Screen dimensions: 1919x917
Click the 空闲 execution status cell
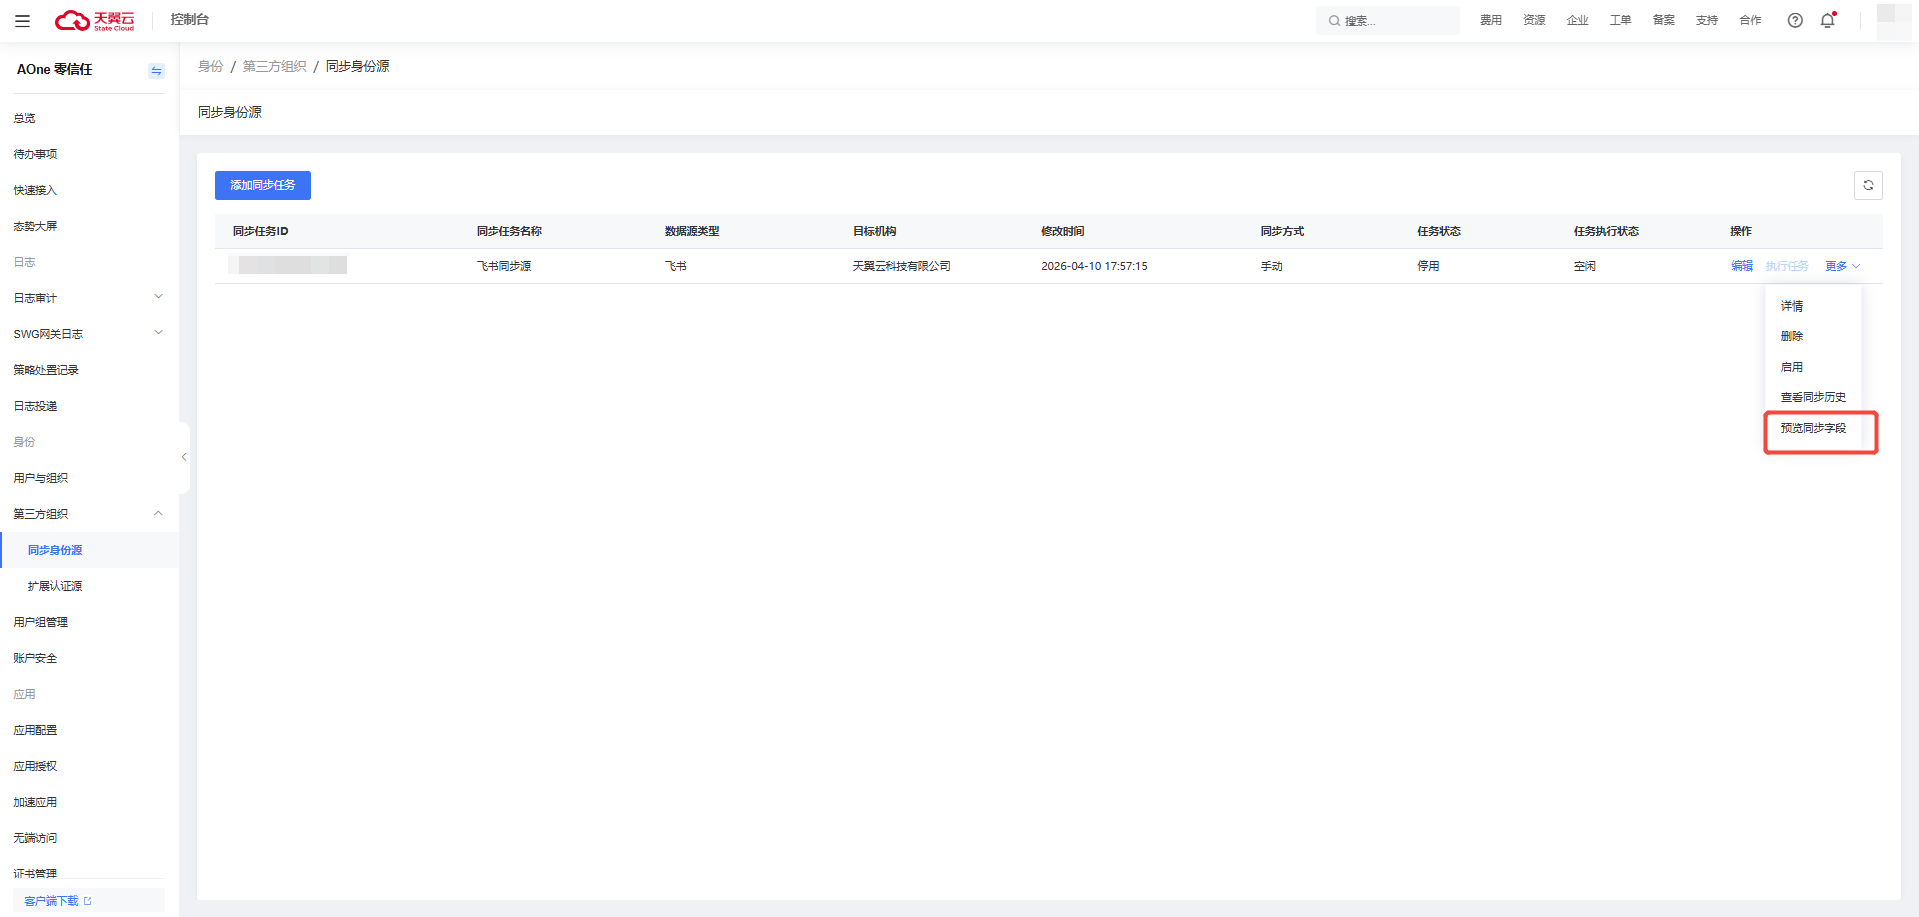coord(1585,266)
